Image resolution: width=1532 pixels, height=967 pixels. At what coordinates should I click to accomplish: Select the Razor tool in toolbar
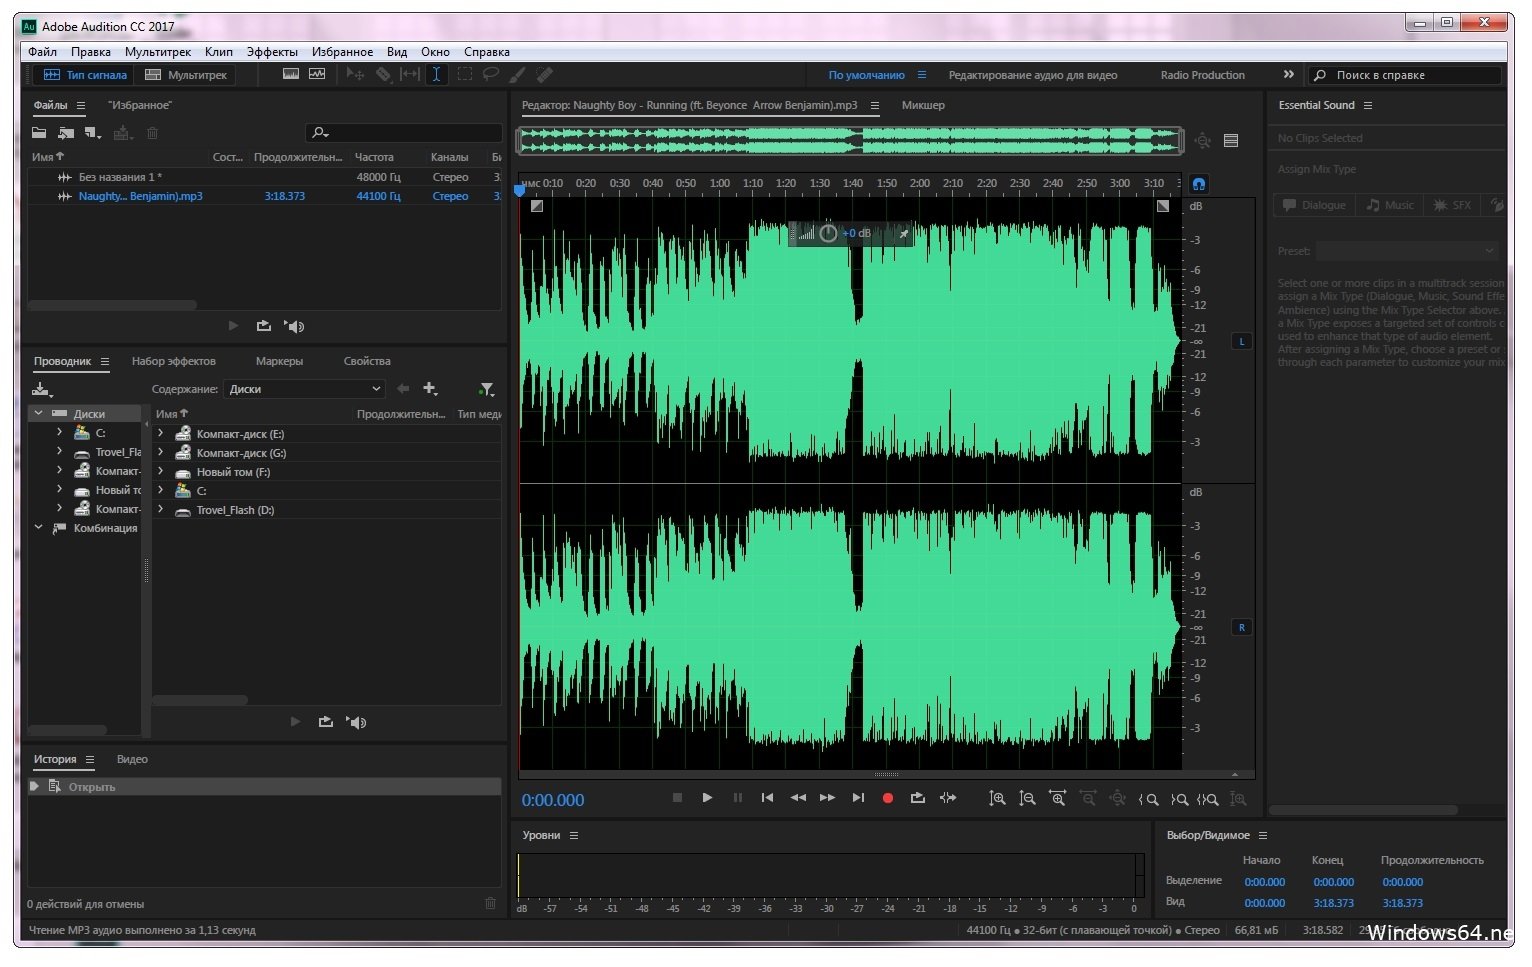click(383, 74)
